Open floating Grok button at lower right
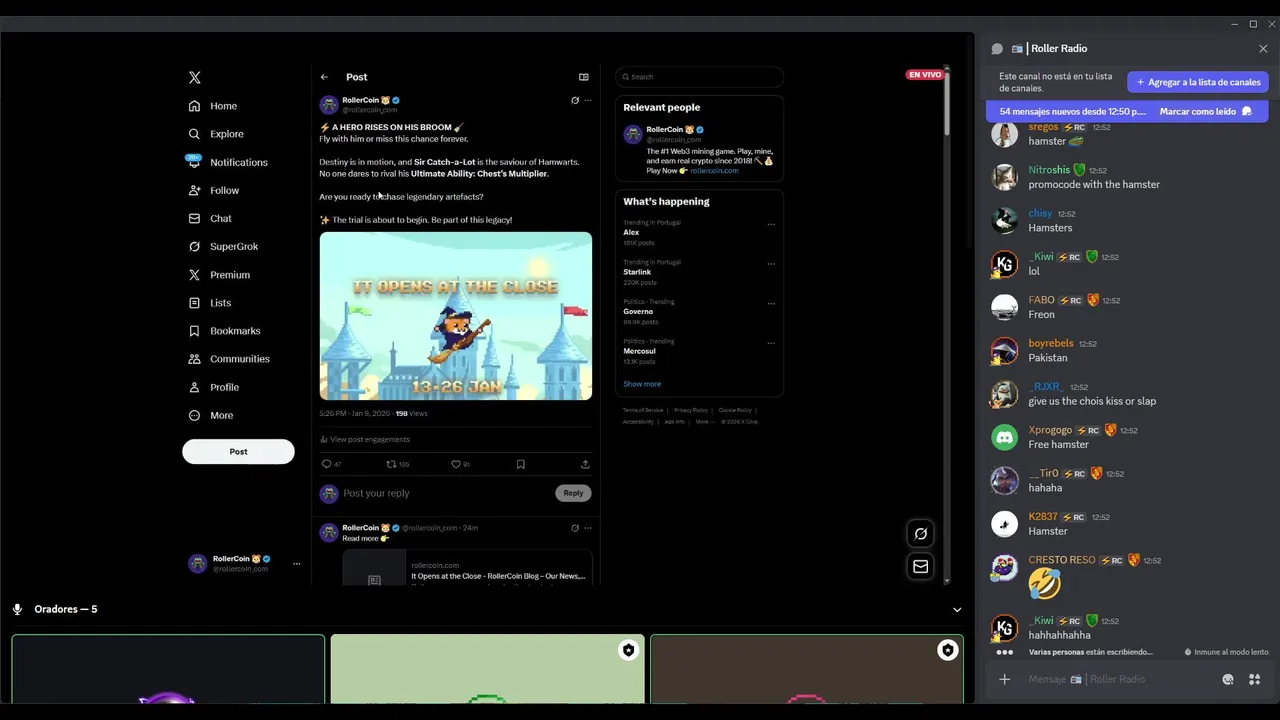Screen dimensions: 1280x720 (921, 533)
